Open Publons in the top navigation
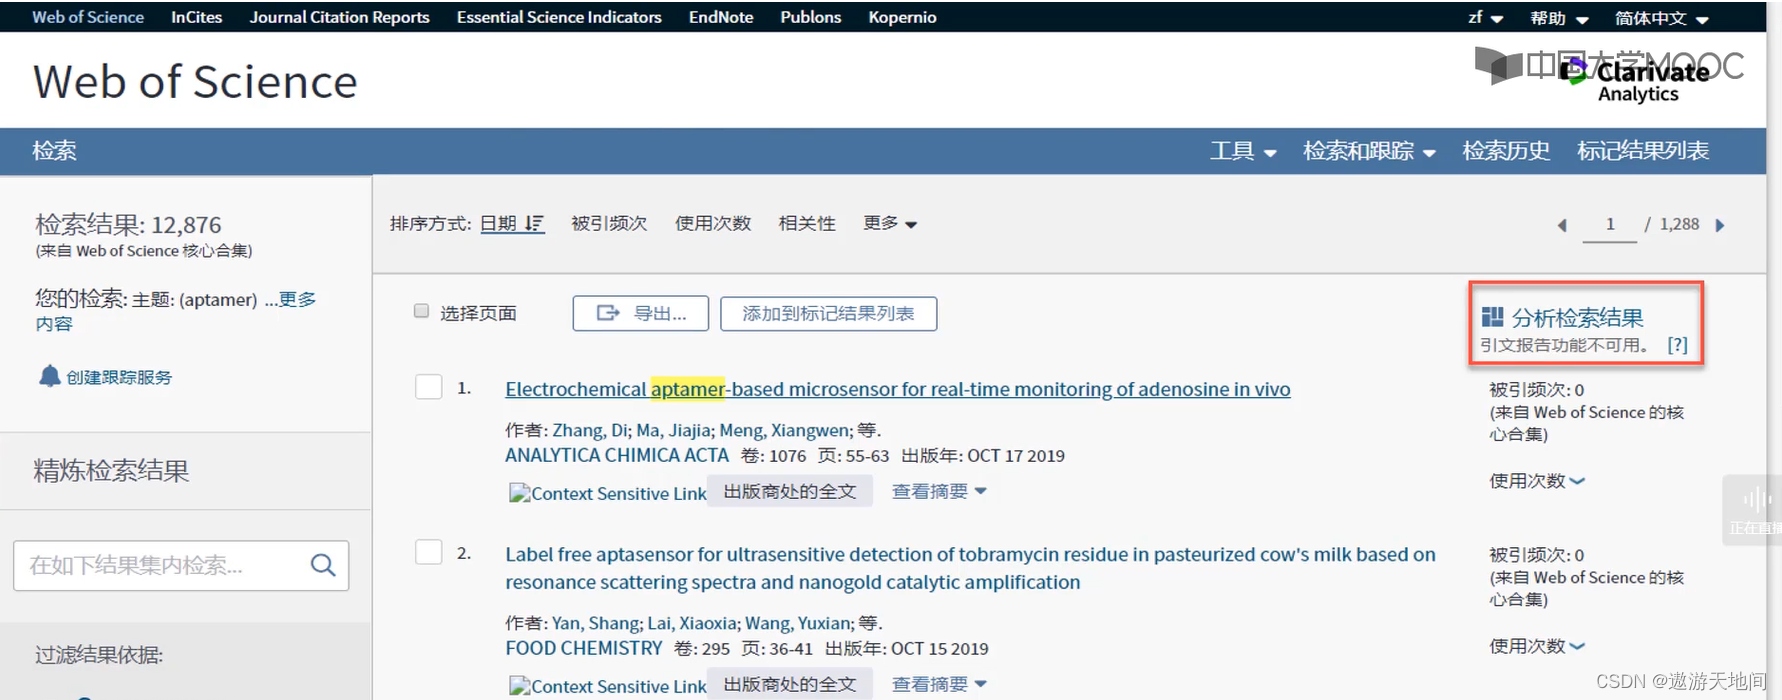This screenshot has width=1782, height=700. (810, 17)
